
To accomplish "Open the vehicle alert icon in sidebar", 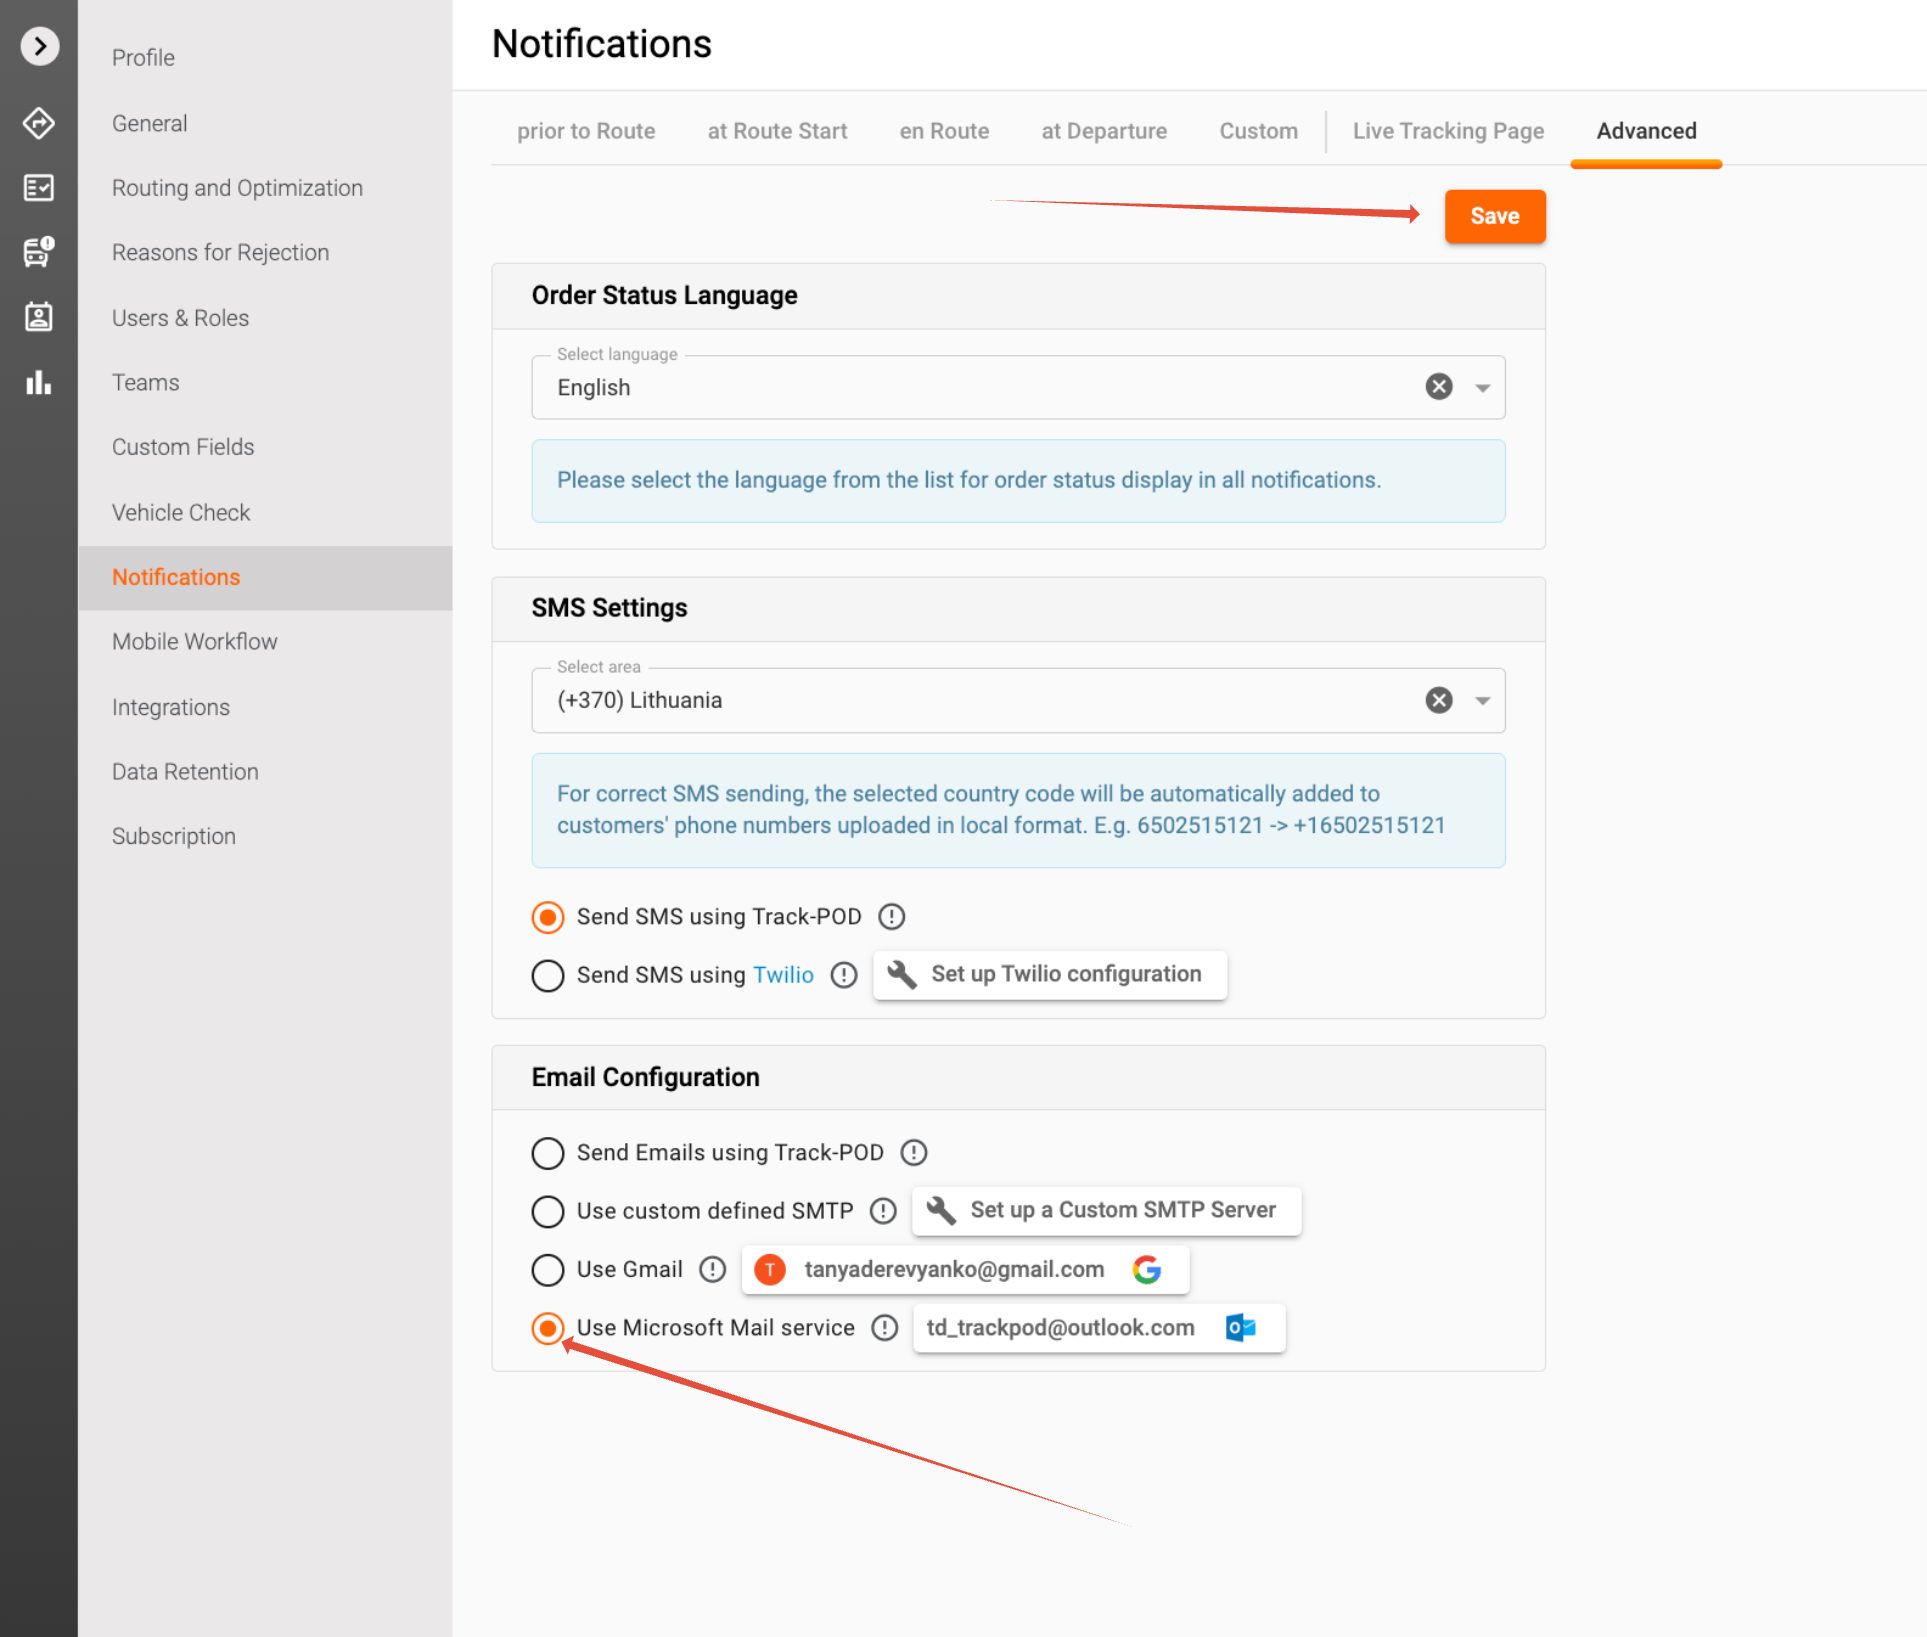I will click(39, 252).
